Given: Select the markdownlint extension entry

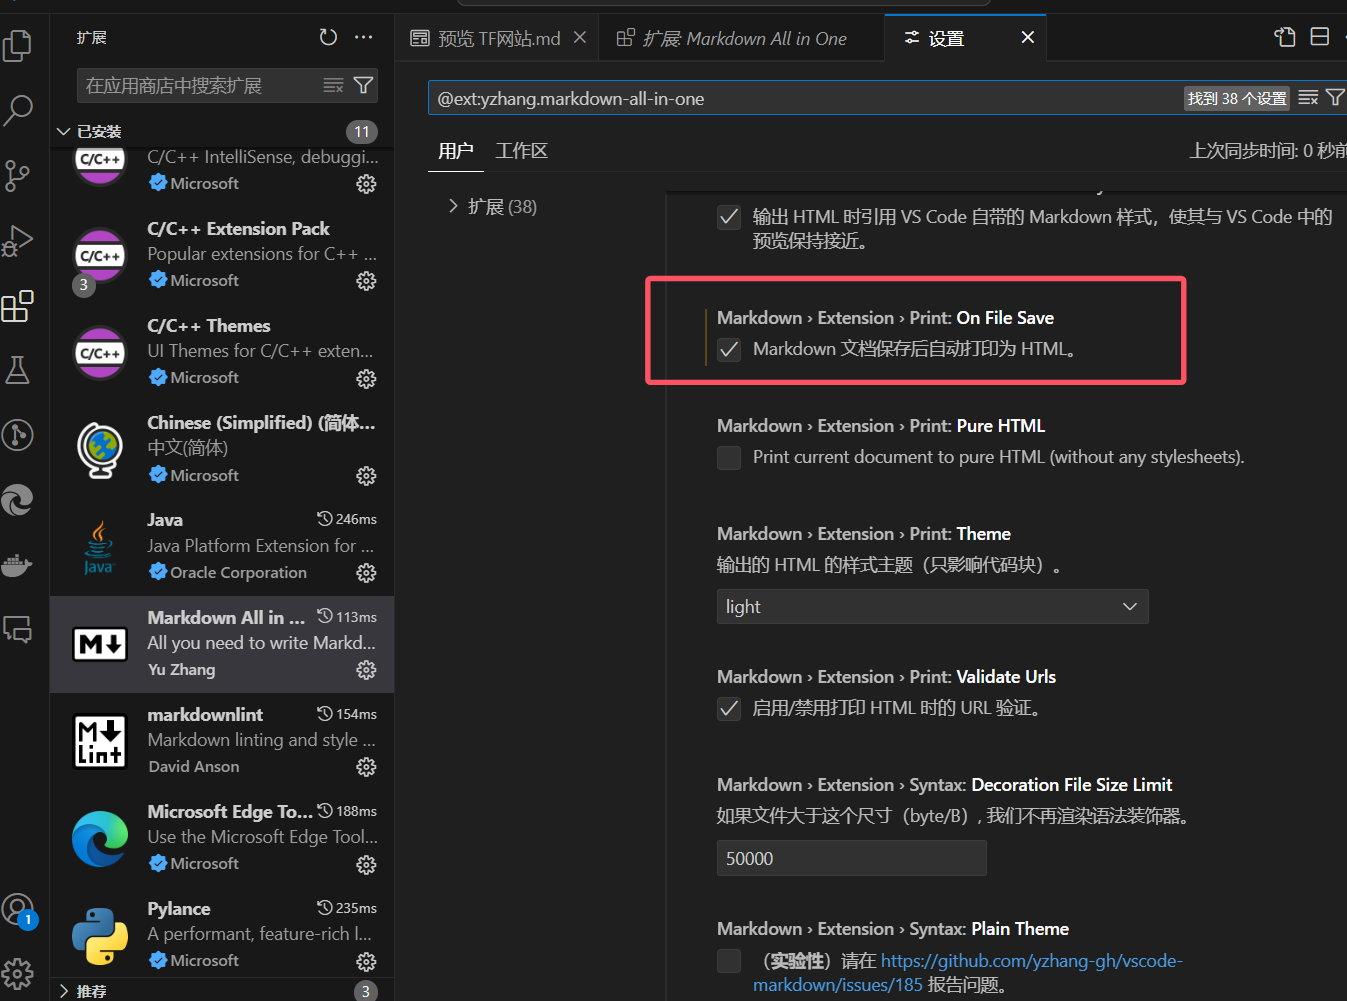Looking at the screenshot, I should 222,742.
